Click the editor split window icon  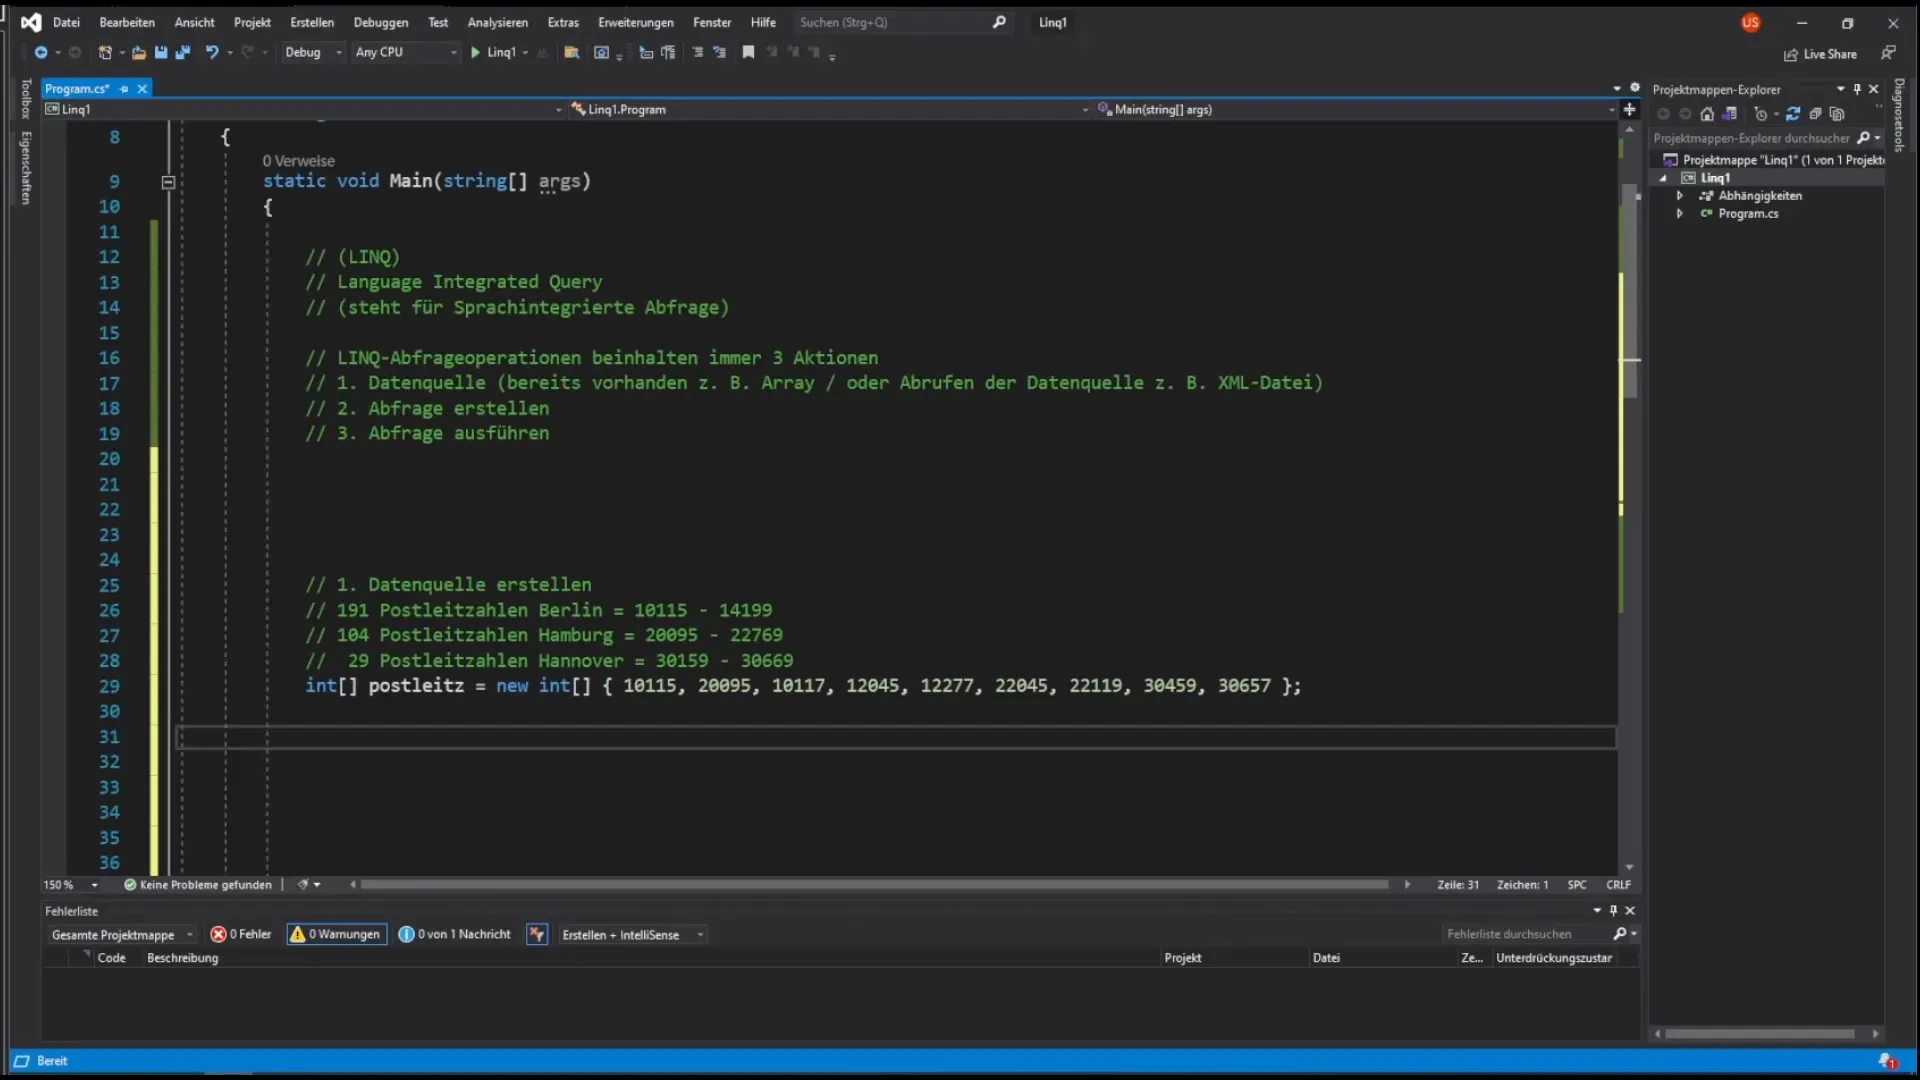1629,109
